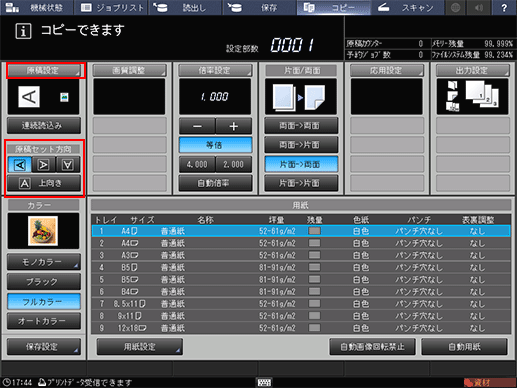517x388 pixels.
Task: Click the 上向き upward orientation button
Action: 44,183
